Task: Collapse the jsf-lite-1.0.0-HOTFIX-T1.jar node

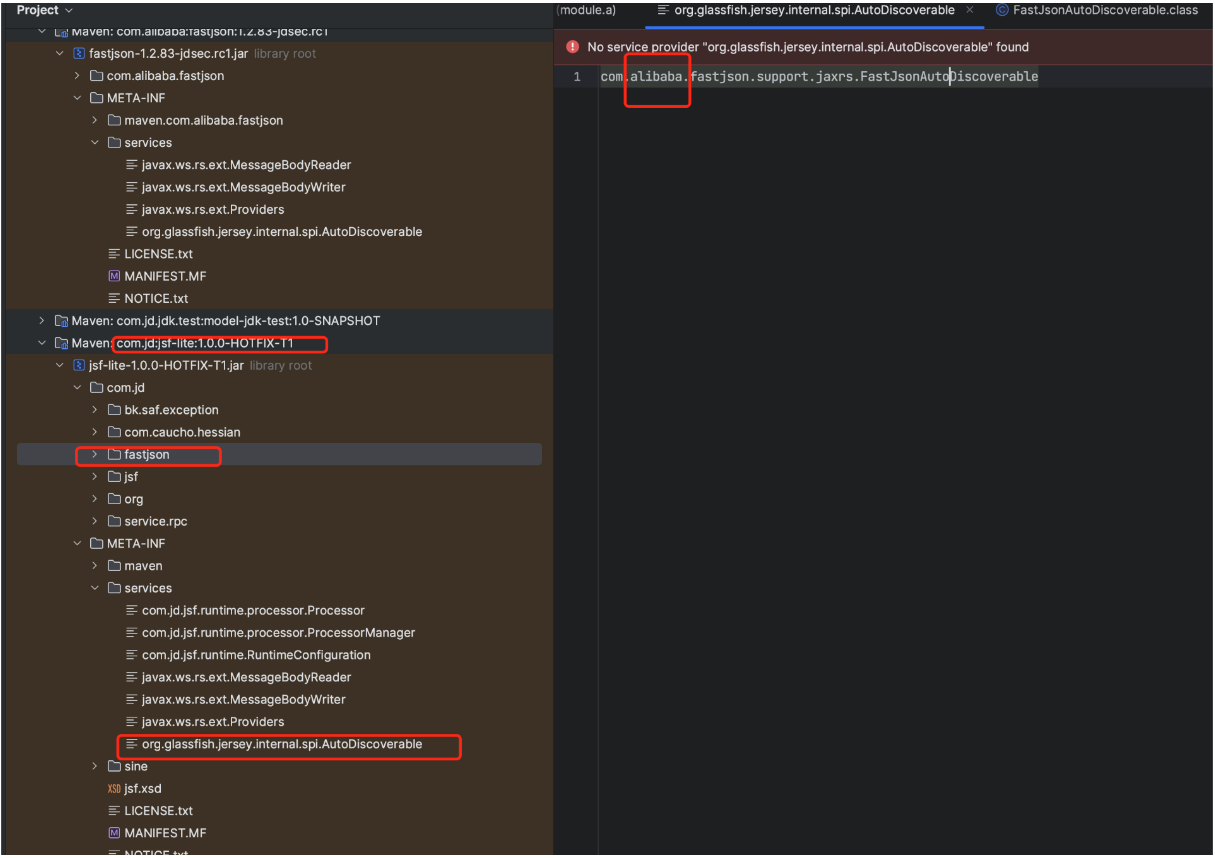Action: tap(60, 365)
